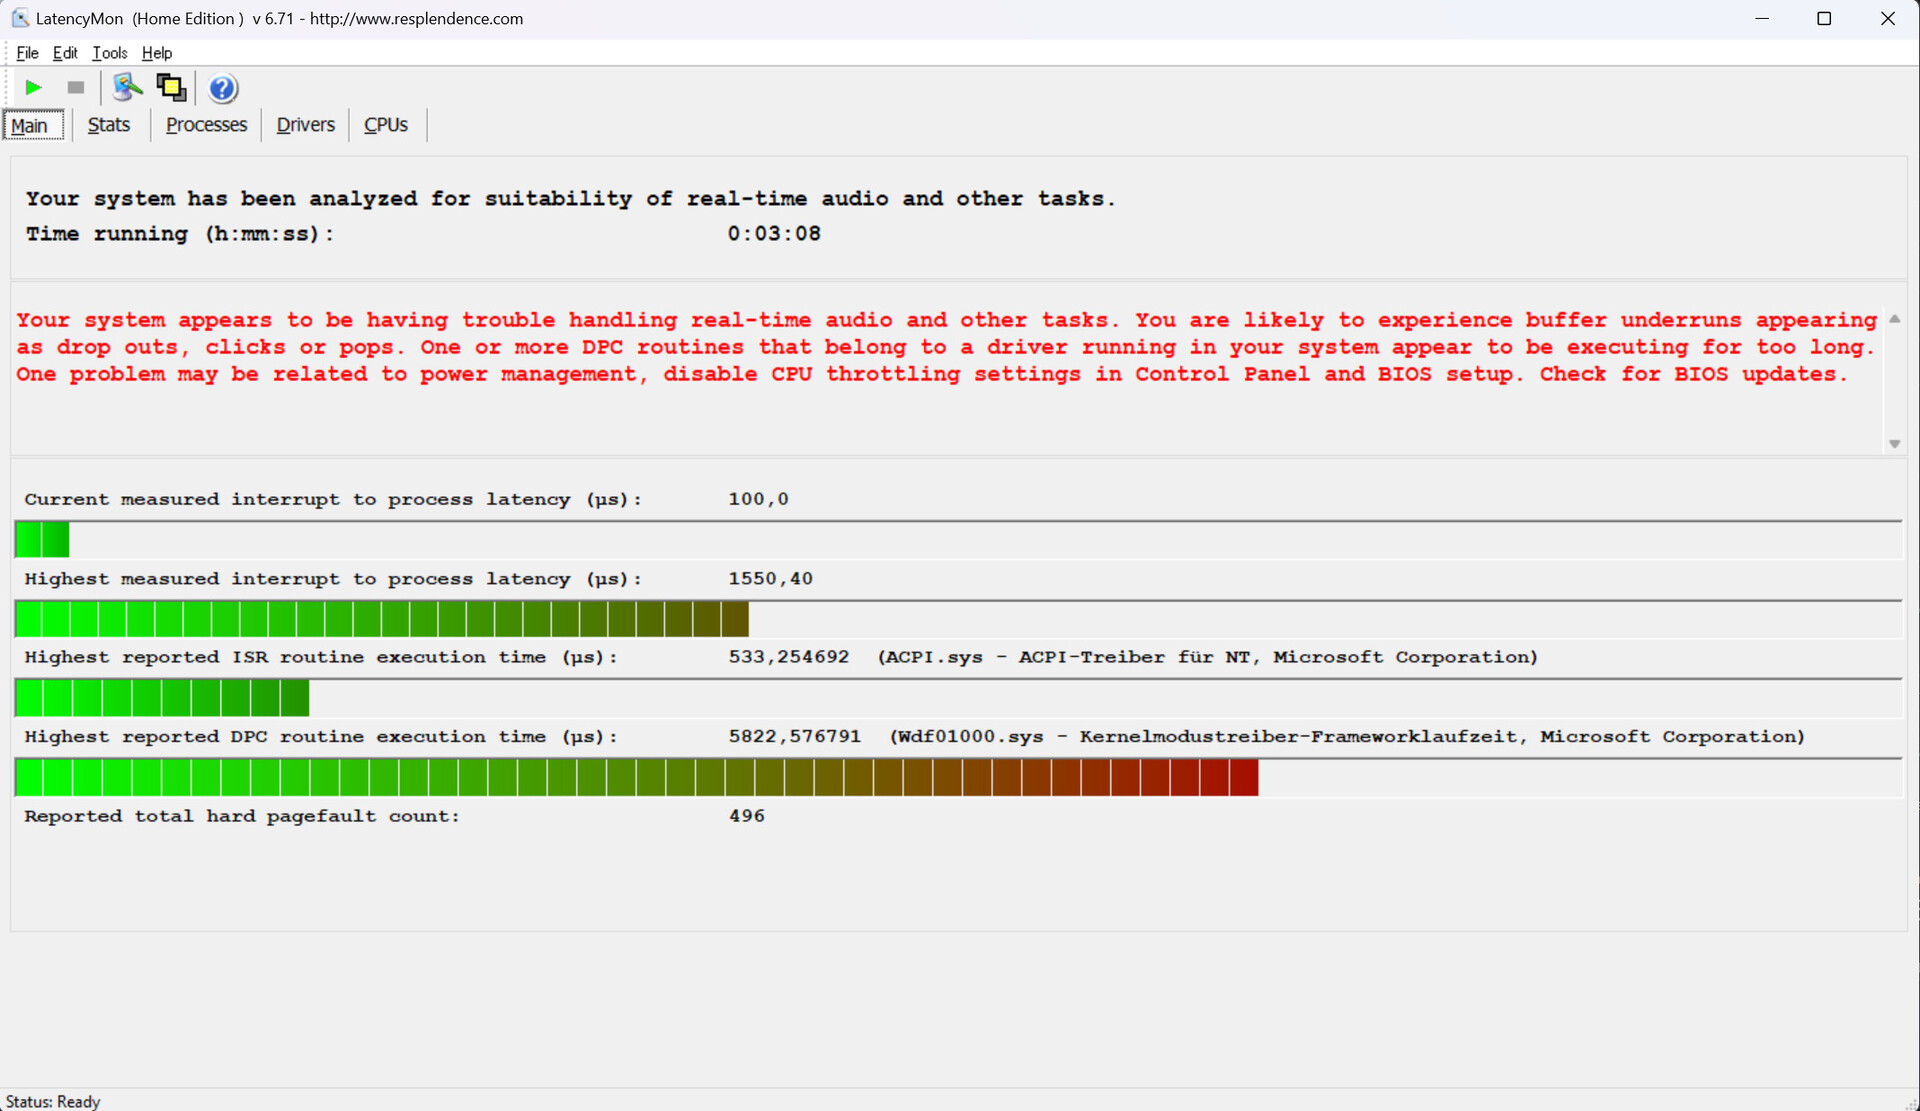This screenshot has height=1111, width=1920.
Task: Select the CPUs tab
Action: (x=386, y=125)
